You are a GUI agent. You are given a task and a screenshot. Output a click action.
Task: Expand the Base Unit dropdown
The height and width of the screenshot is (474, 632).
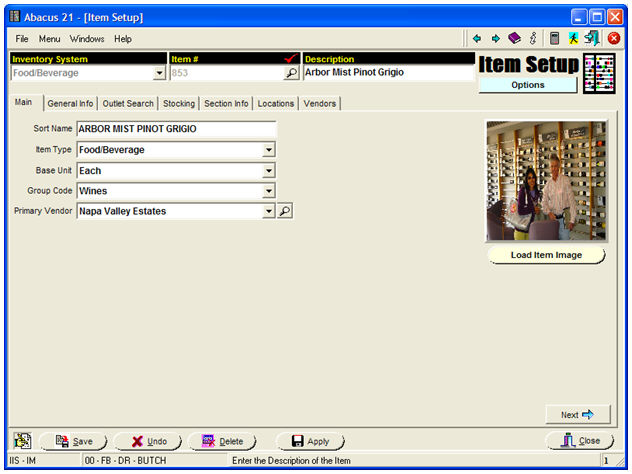[x=268, y=171]
